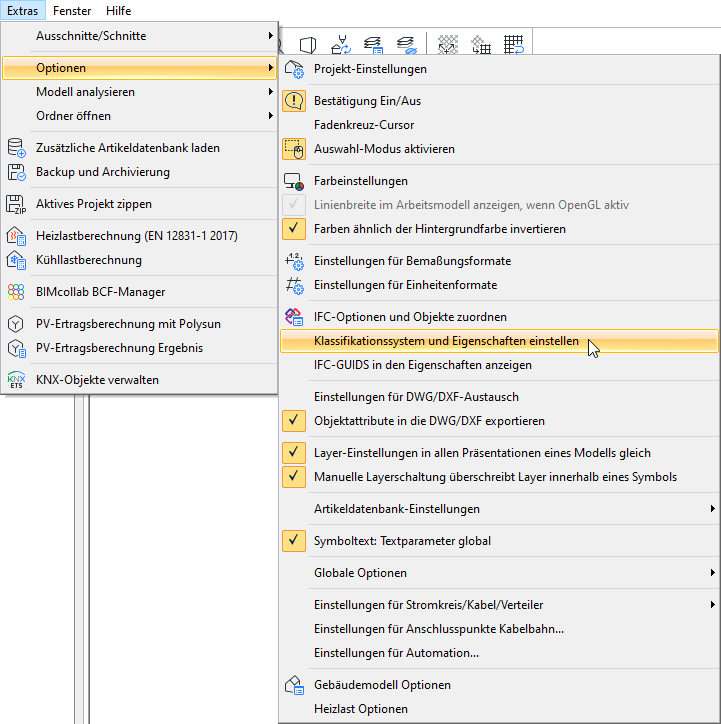This screenshot has width=721, height=724.
Task: Open the Fenster menu
Action: coord(72,10)
